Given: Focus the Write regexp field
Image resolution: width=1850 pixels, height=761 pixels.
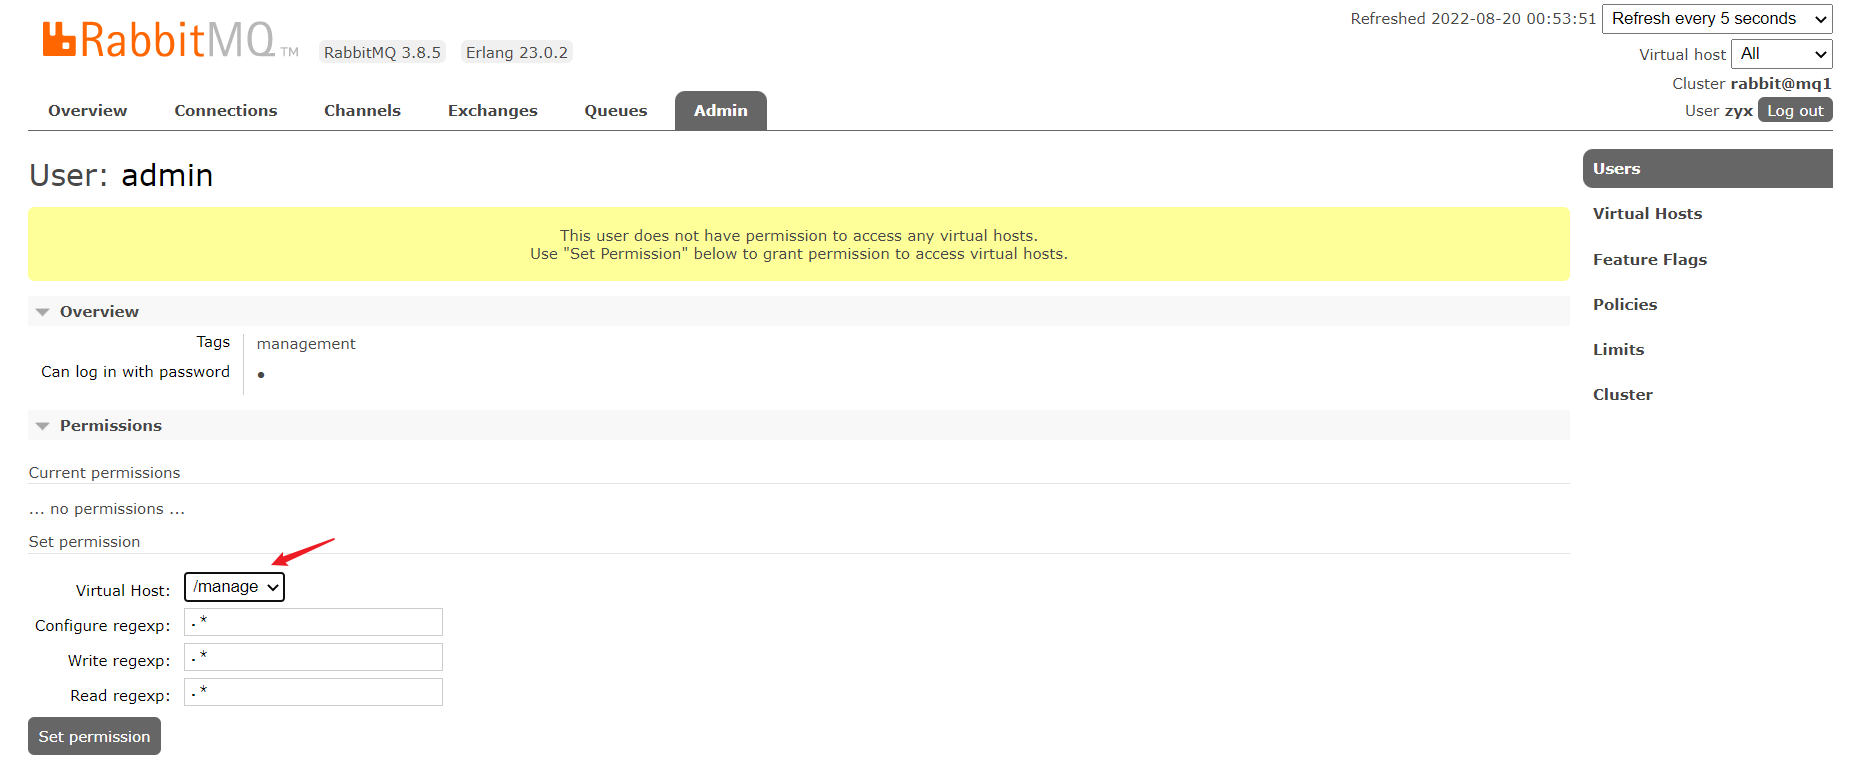Looking at the screenshot, I should pyautogui.click(x=313, y=657).
